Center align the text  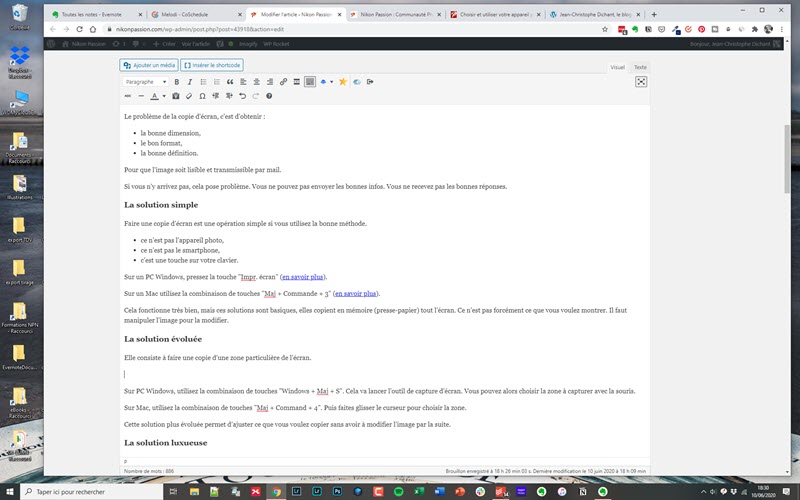(256, 82)
